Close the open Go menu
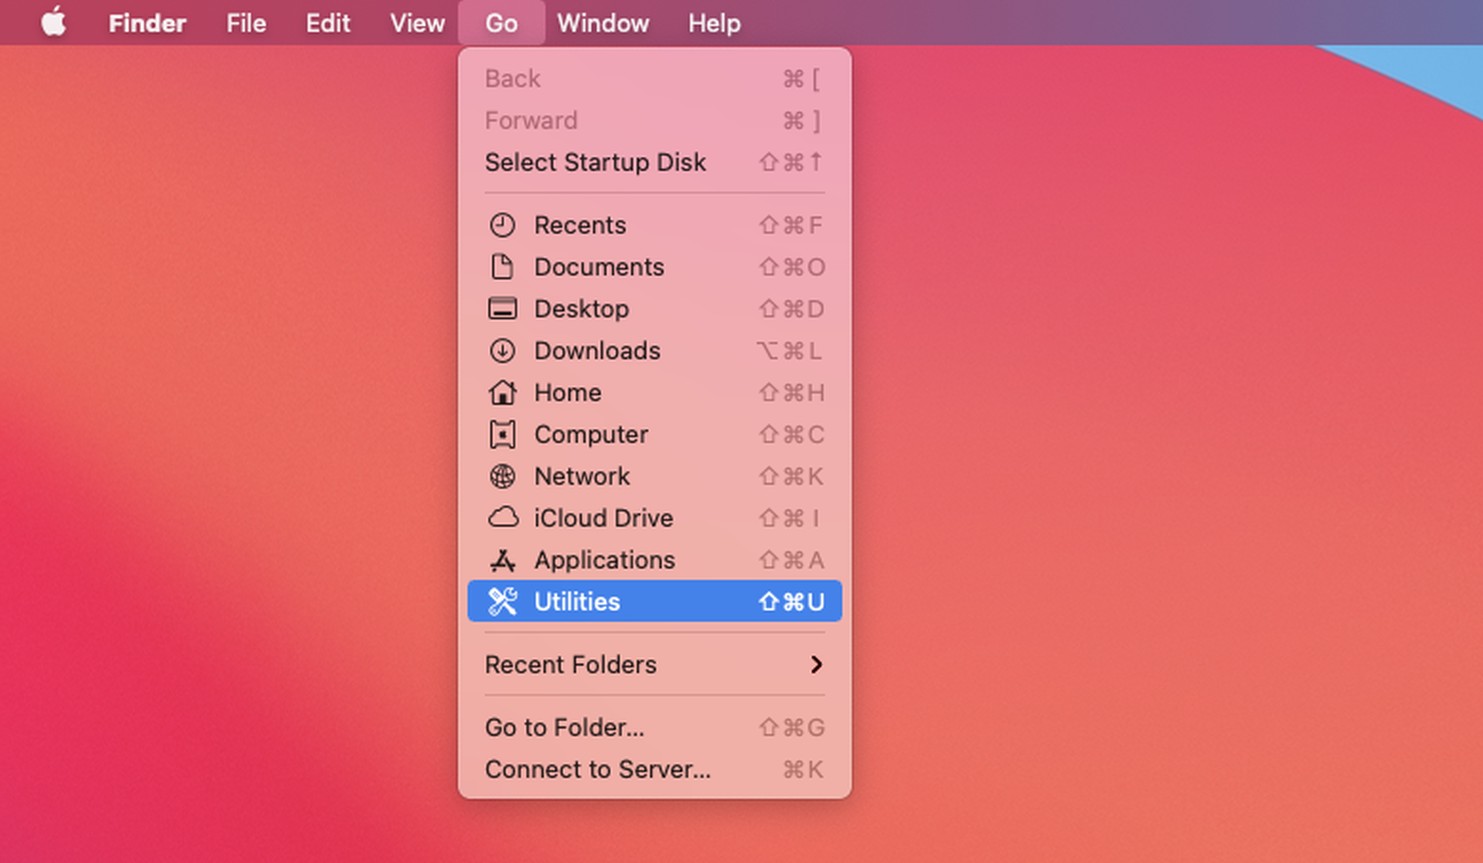Screen dimensions: 1483x863 pos(501,22)
